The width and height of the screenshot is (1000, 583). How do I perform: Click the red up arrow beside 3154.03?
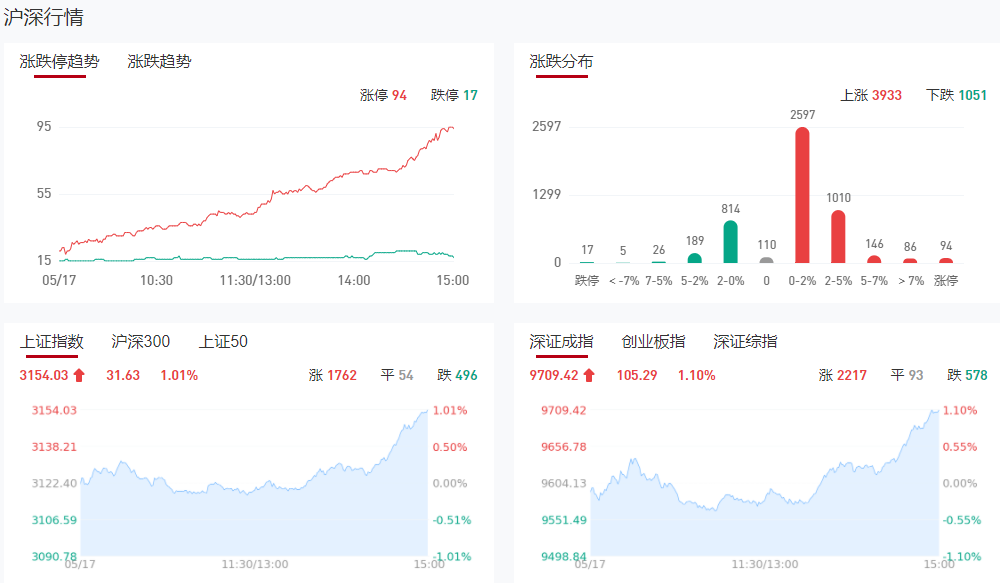click(x=80, y=376)
